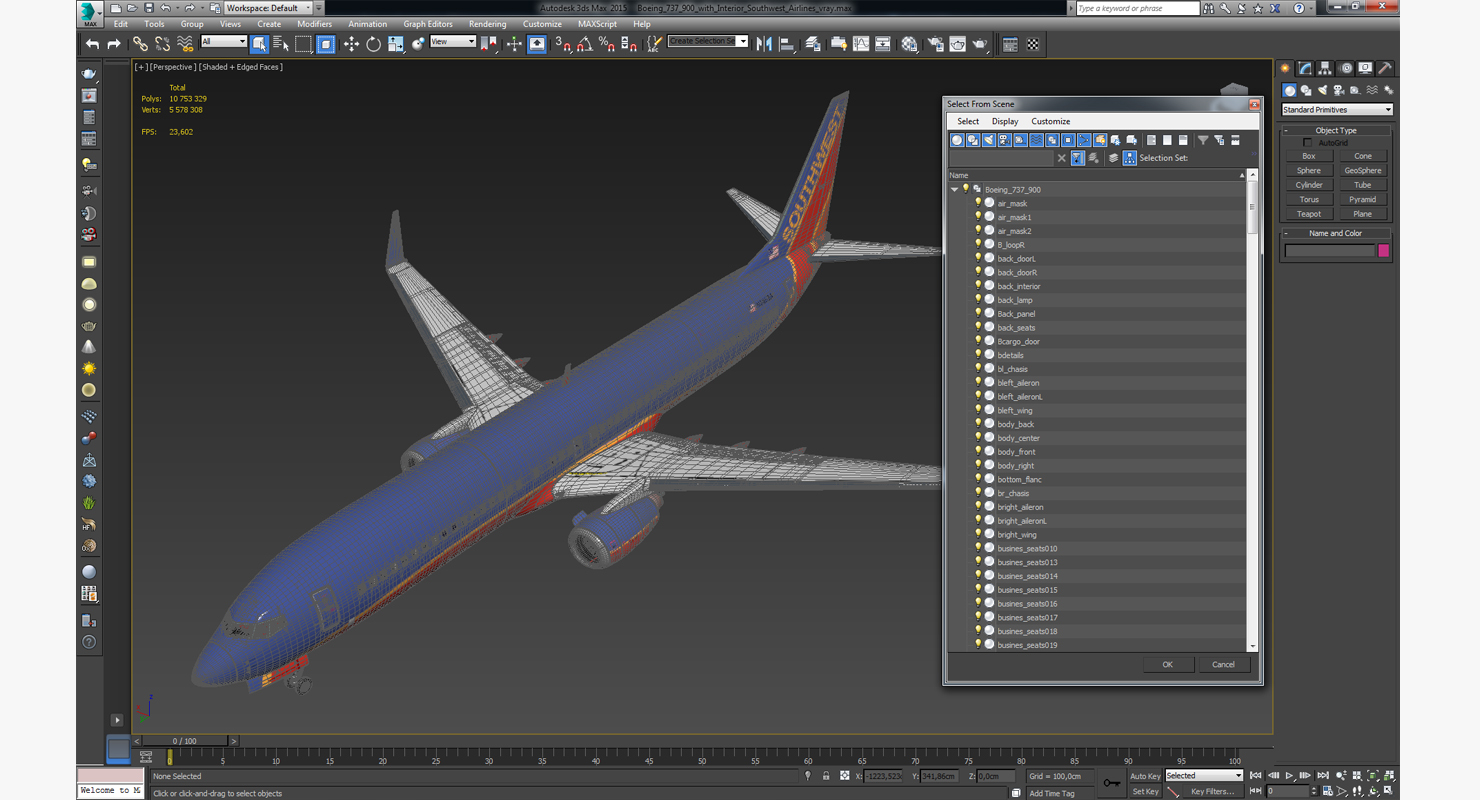
Task: Choose the Select and Rotate tool
Action: pos(373,44)
